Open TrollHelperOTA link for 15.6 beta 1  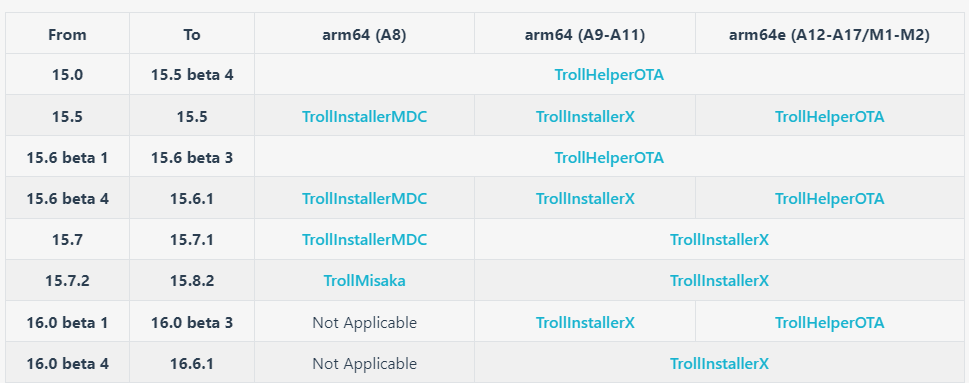click(x=609, y=158)
